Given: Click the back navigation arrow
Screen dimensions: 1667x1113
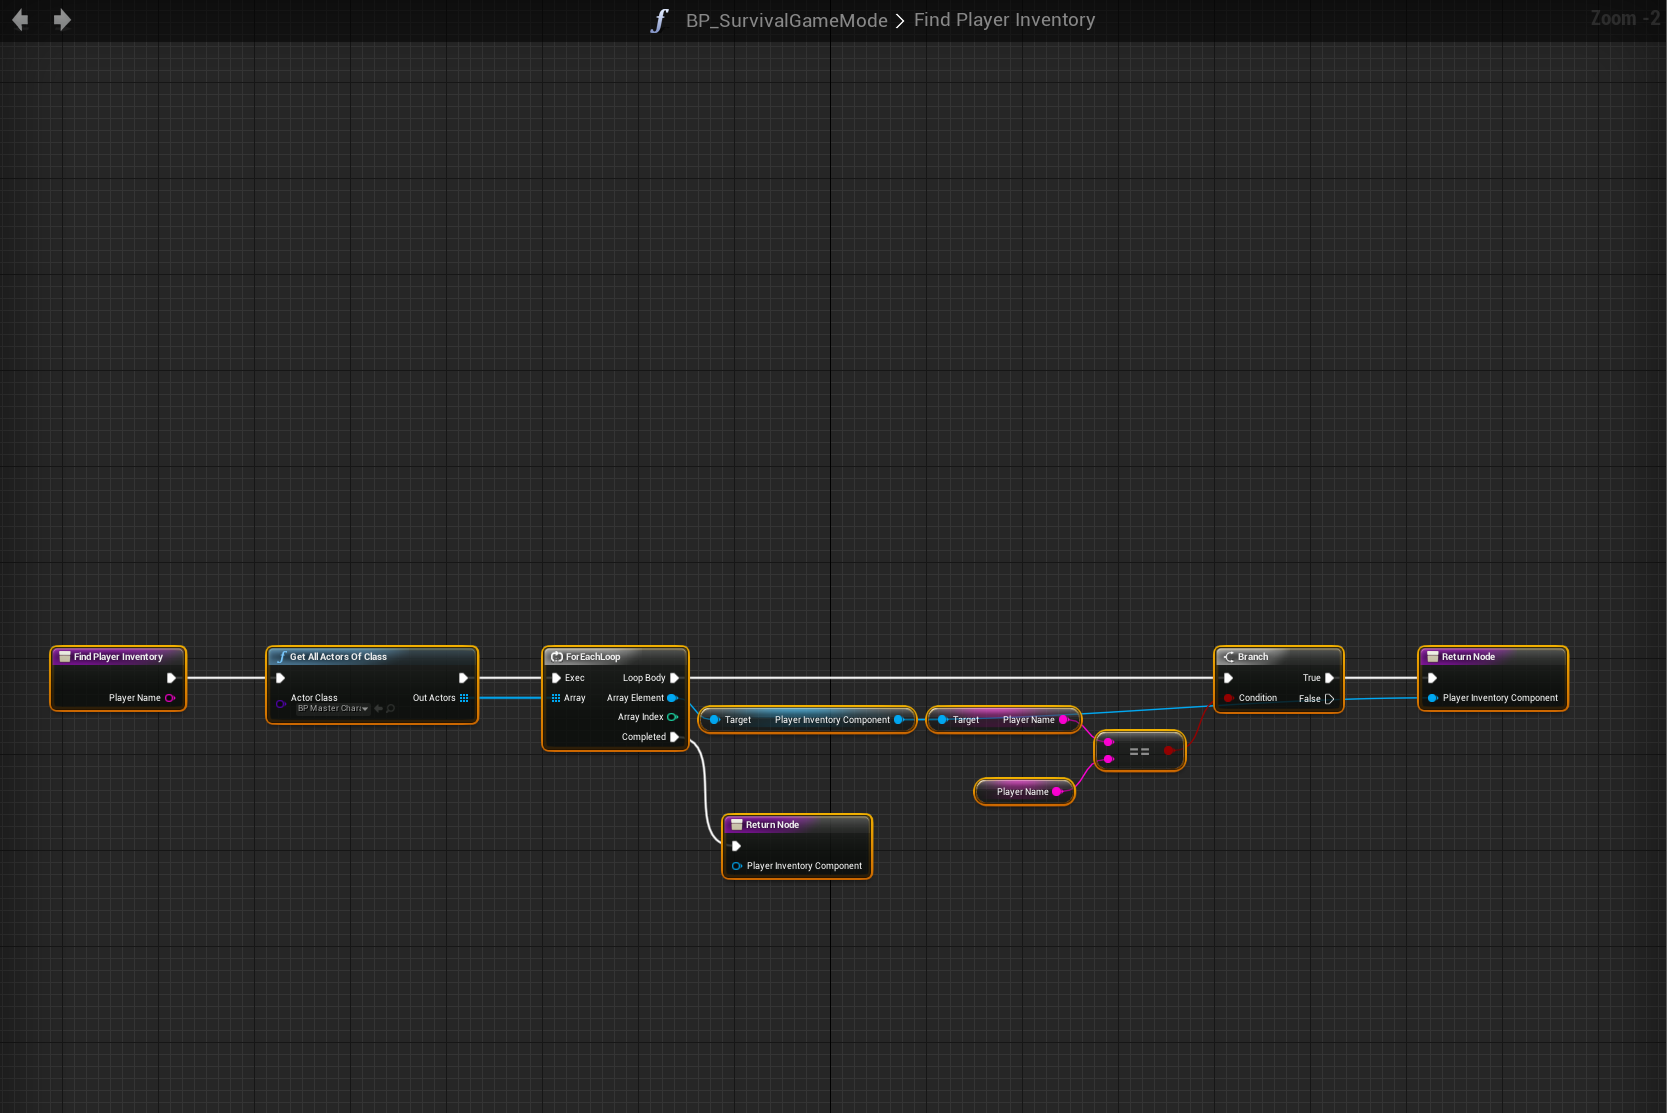Looking at the screenshot, I should (x=20, y=20).
